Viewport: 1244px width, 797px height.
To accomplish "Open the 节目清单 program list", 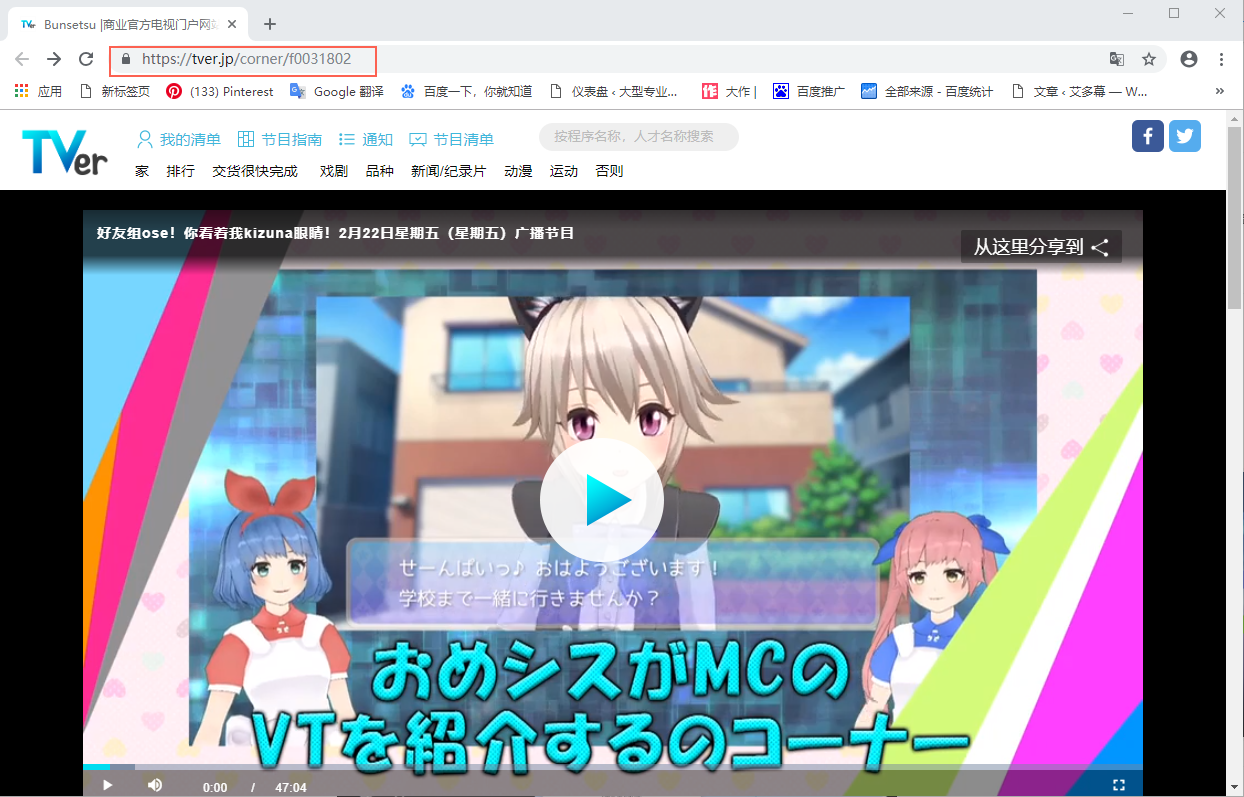I will [x=452, y=139].
